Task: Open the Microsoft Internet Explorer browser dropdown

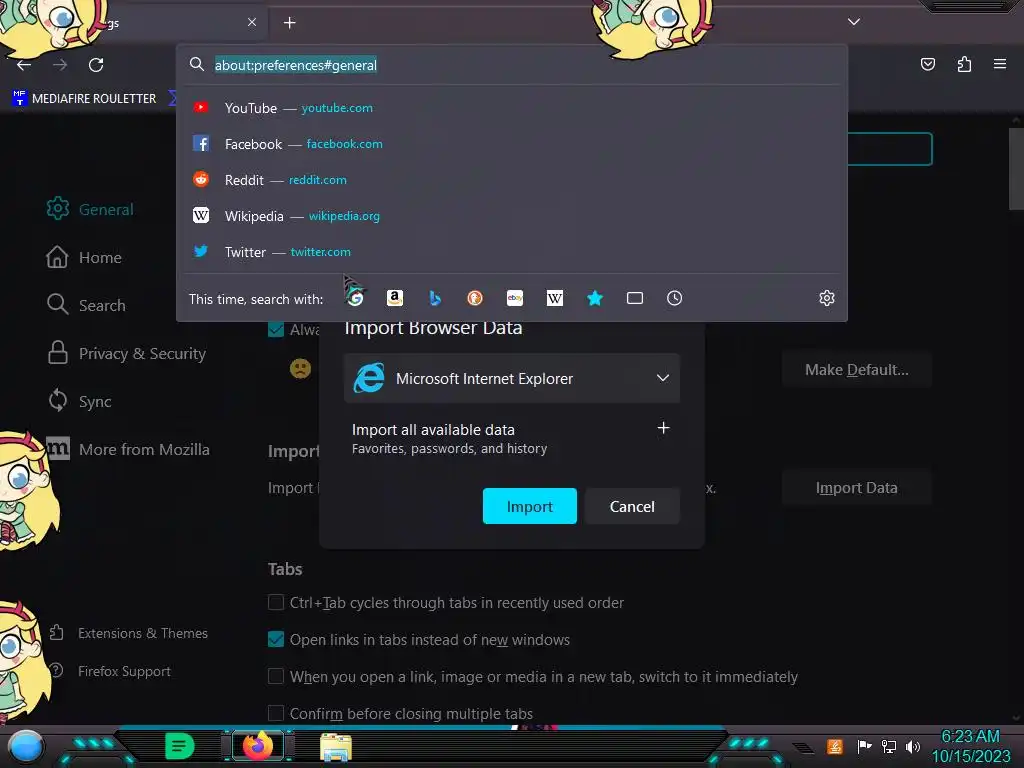Action: (x=512, y=378)
